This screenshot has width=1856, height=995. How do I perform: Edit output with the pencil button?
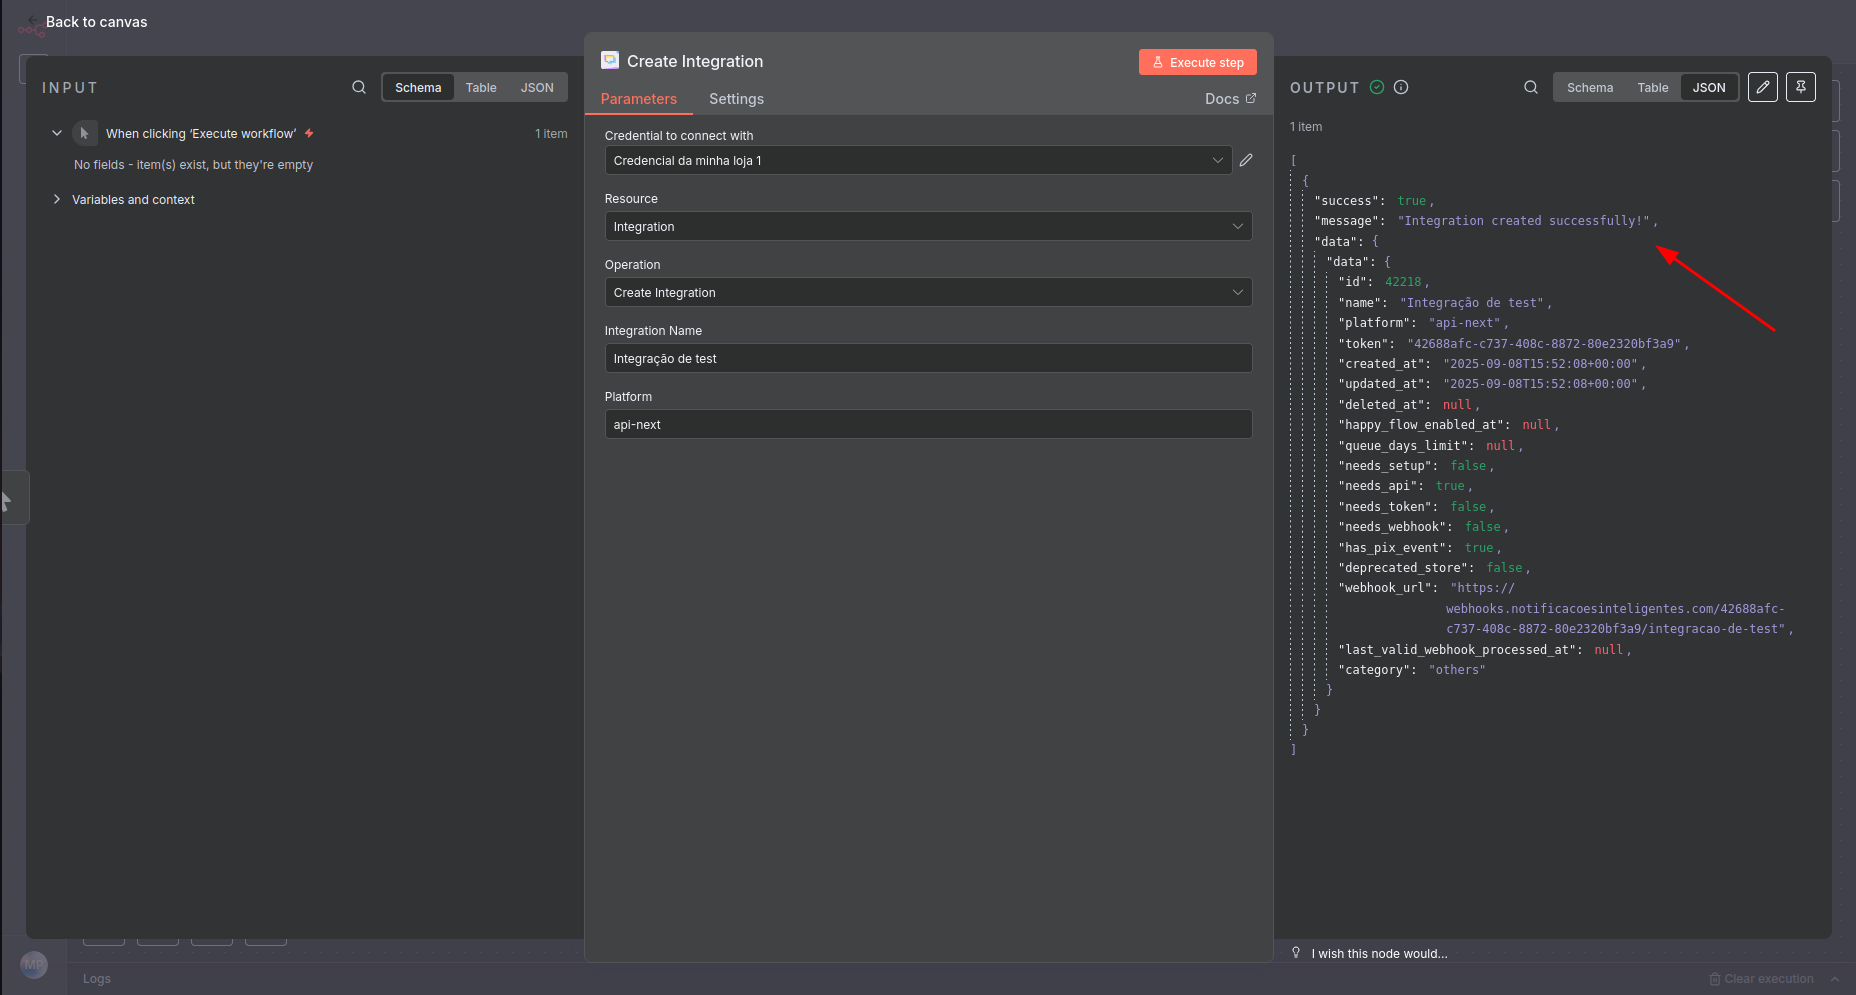1763,87
